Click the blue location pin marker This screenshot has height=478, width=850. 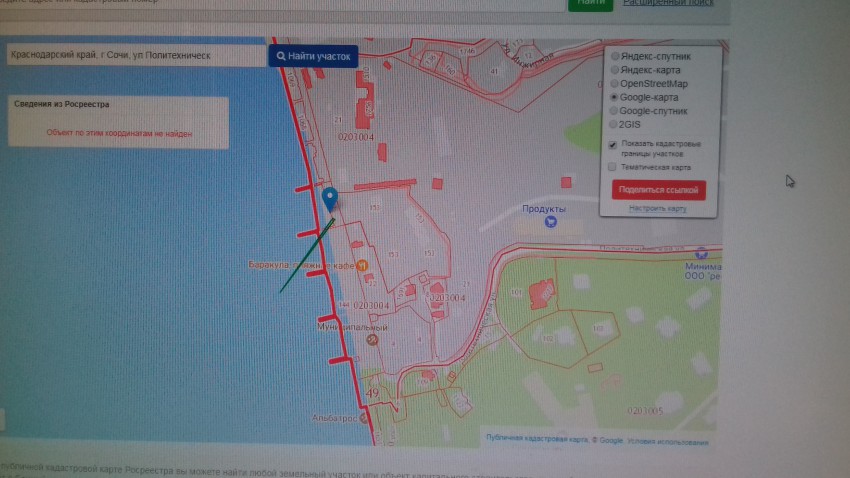point(331,198)
